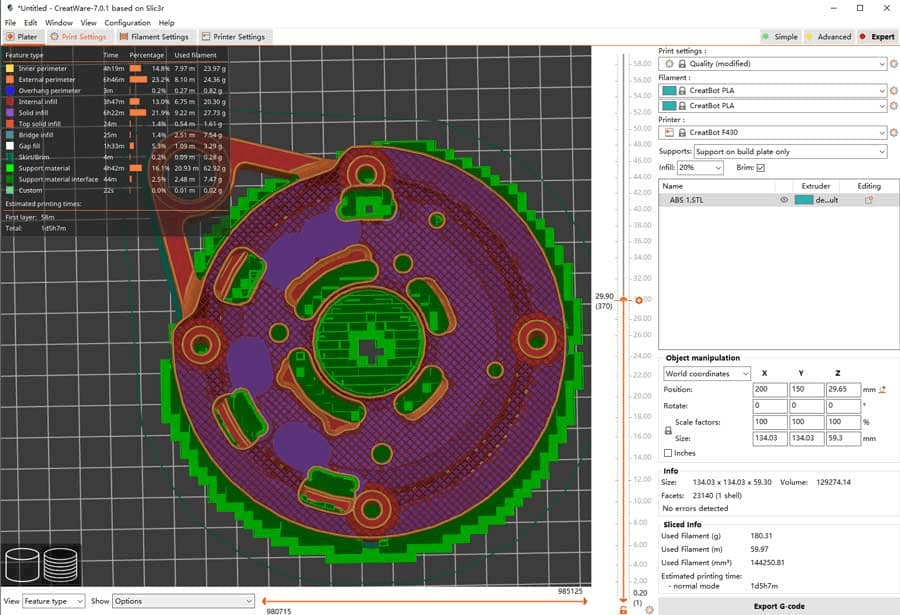
Task: Click the layer slider lock icon at bottom
Action: (x=623, y=610)
